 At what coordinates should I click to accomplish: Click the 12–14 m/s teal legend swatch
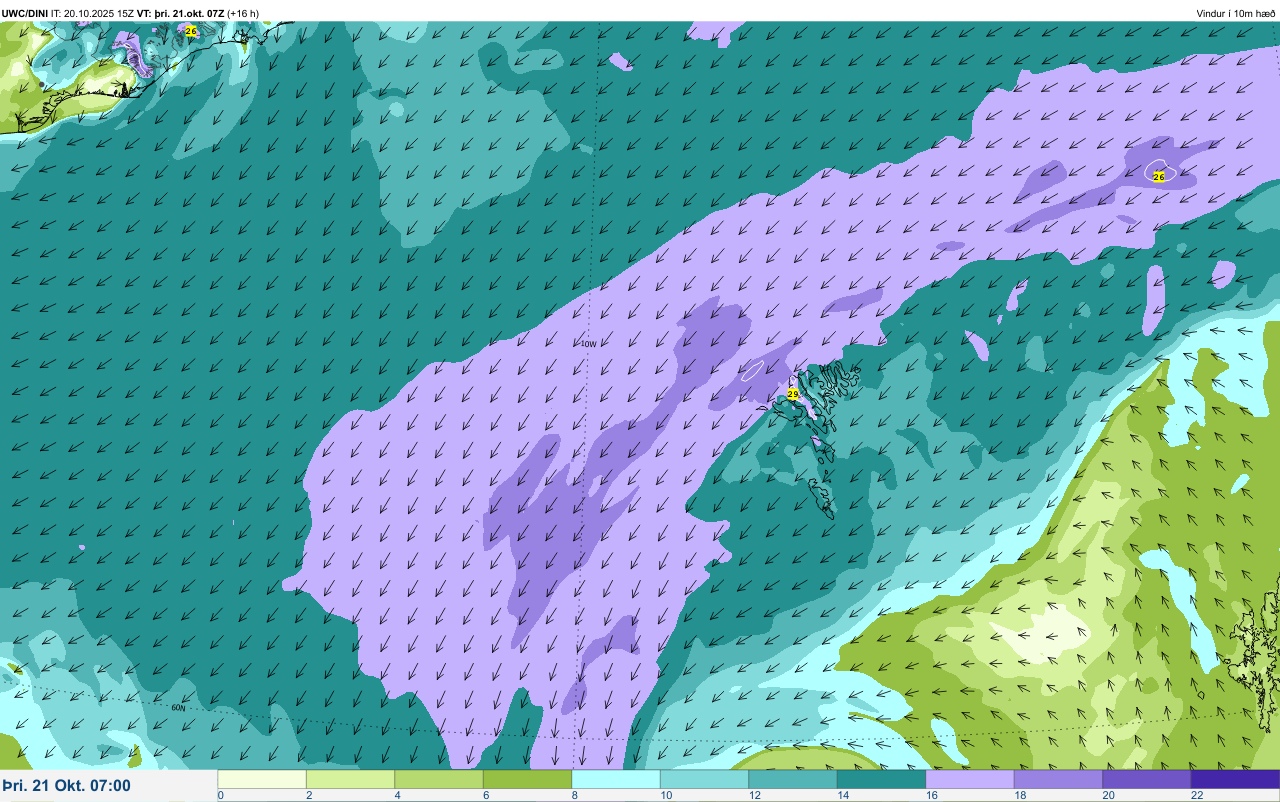[793, 779]
